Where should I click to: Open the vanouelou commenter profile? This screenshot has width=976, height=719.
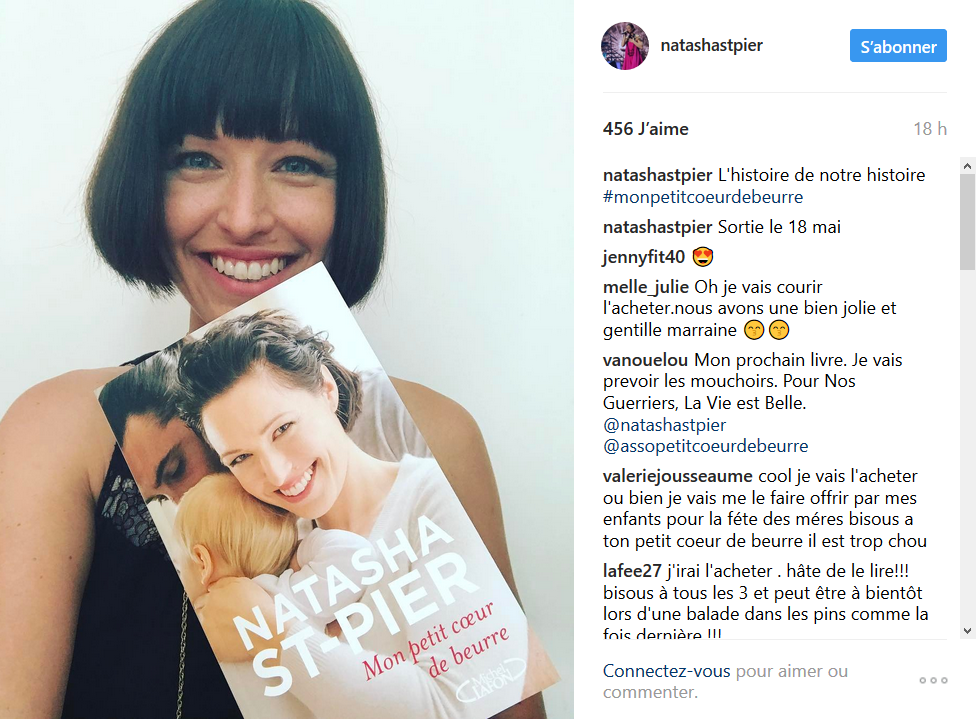645,360
